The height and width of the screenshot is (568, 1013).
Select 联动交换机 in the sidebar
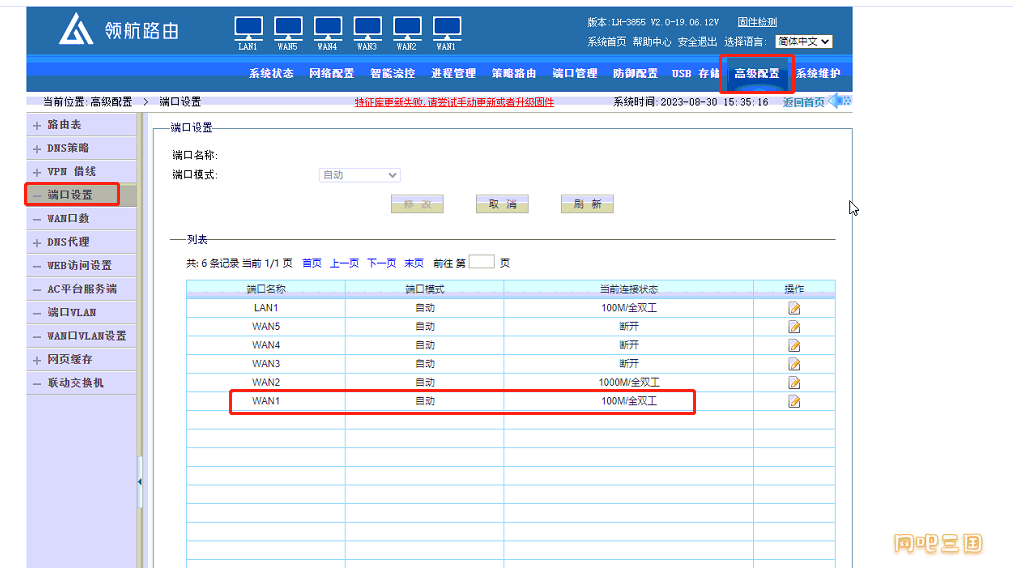coord(75,383)
